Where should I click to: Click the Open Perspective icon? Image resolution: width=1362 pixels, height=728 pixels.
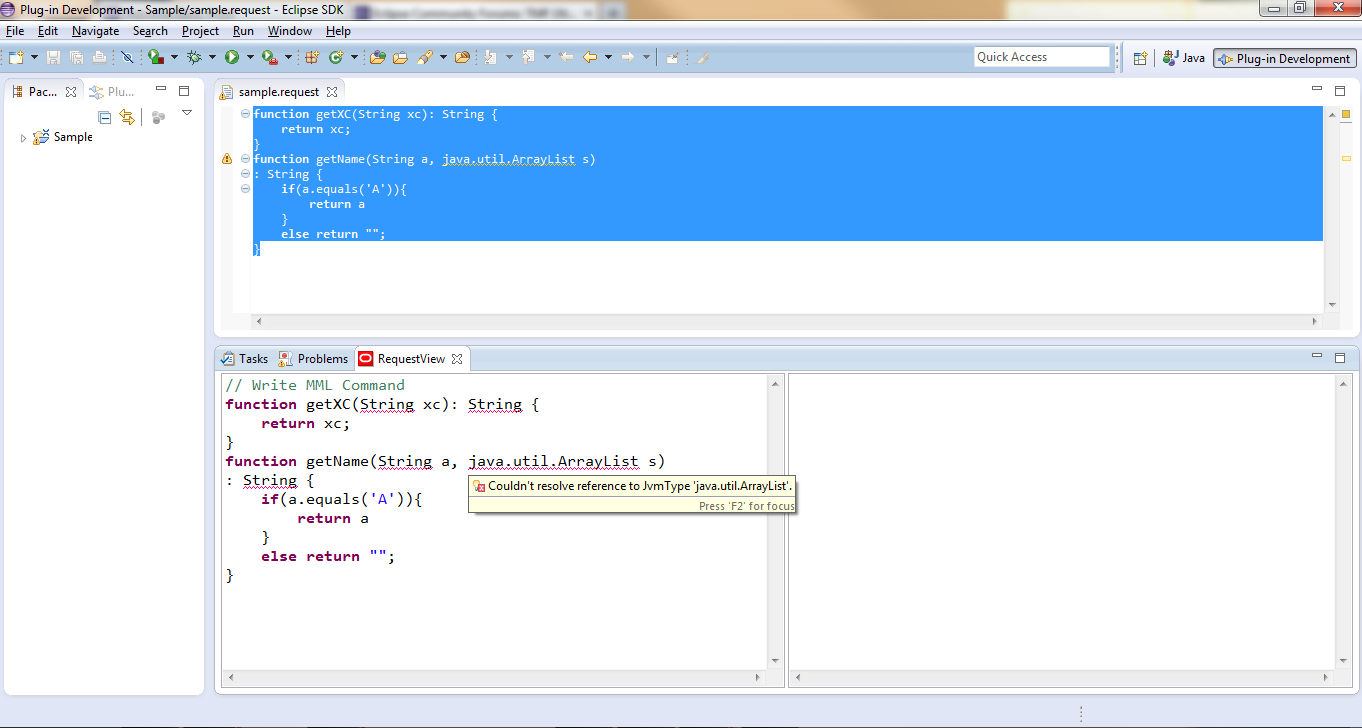(1140, 58)
